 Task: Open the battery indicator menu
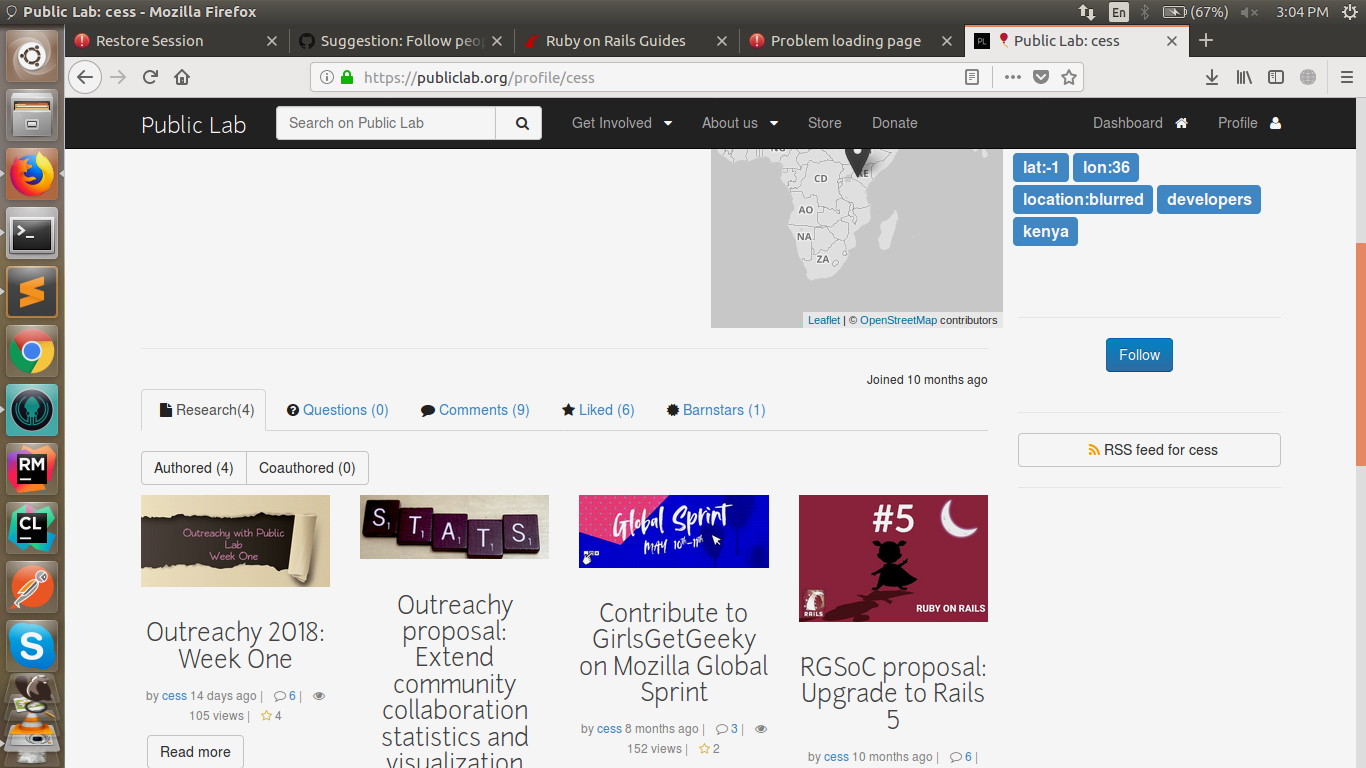point(1195,12)
